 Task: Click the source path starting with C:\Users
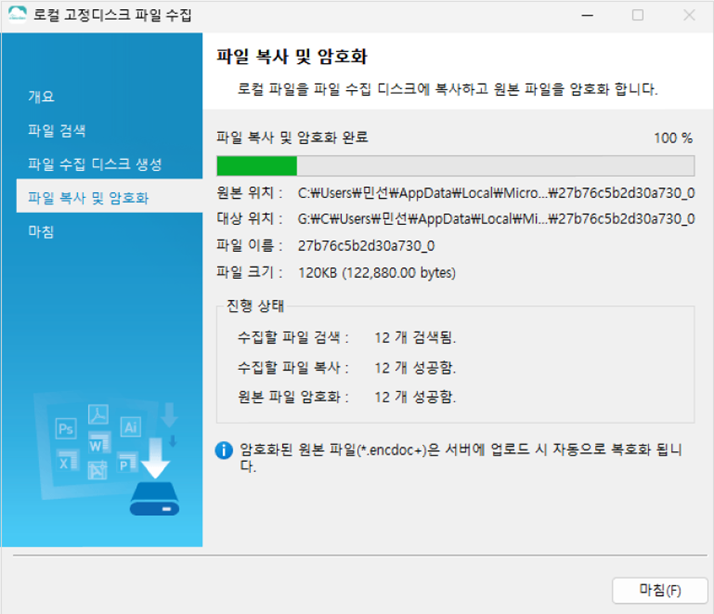click(x=496, y=193)
